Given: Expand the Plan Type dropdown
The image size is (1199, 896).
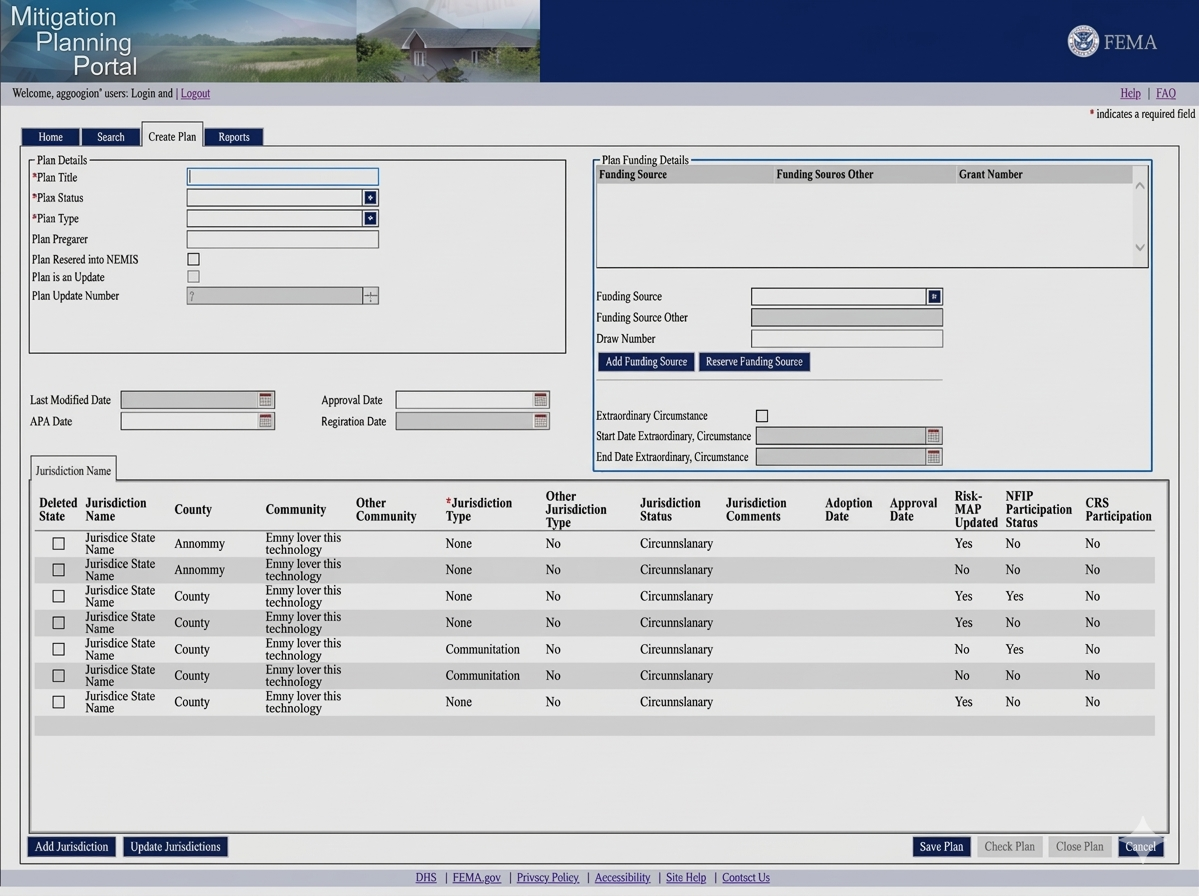Looking at the screenshot, I should click(x=370, y=218).
